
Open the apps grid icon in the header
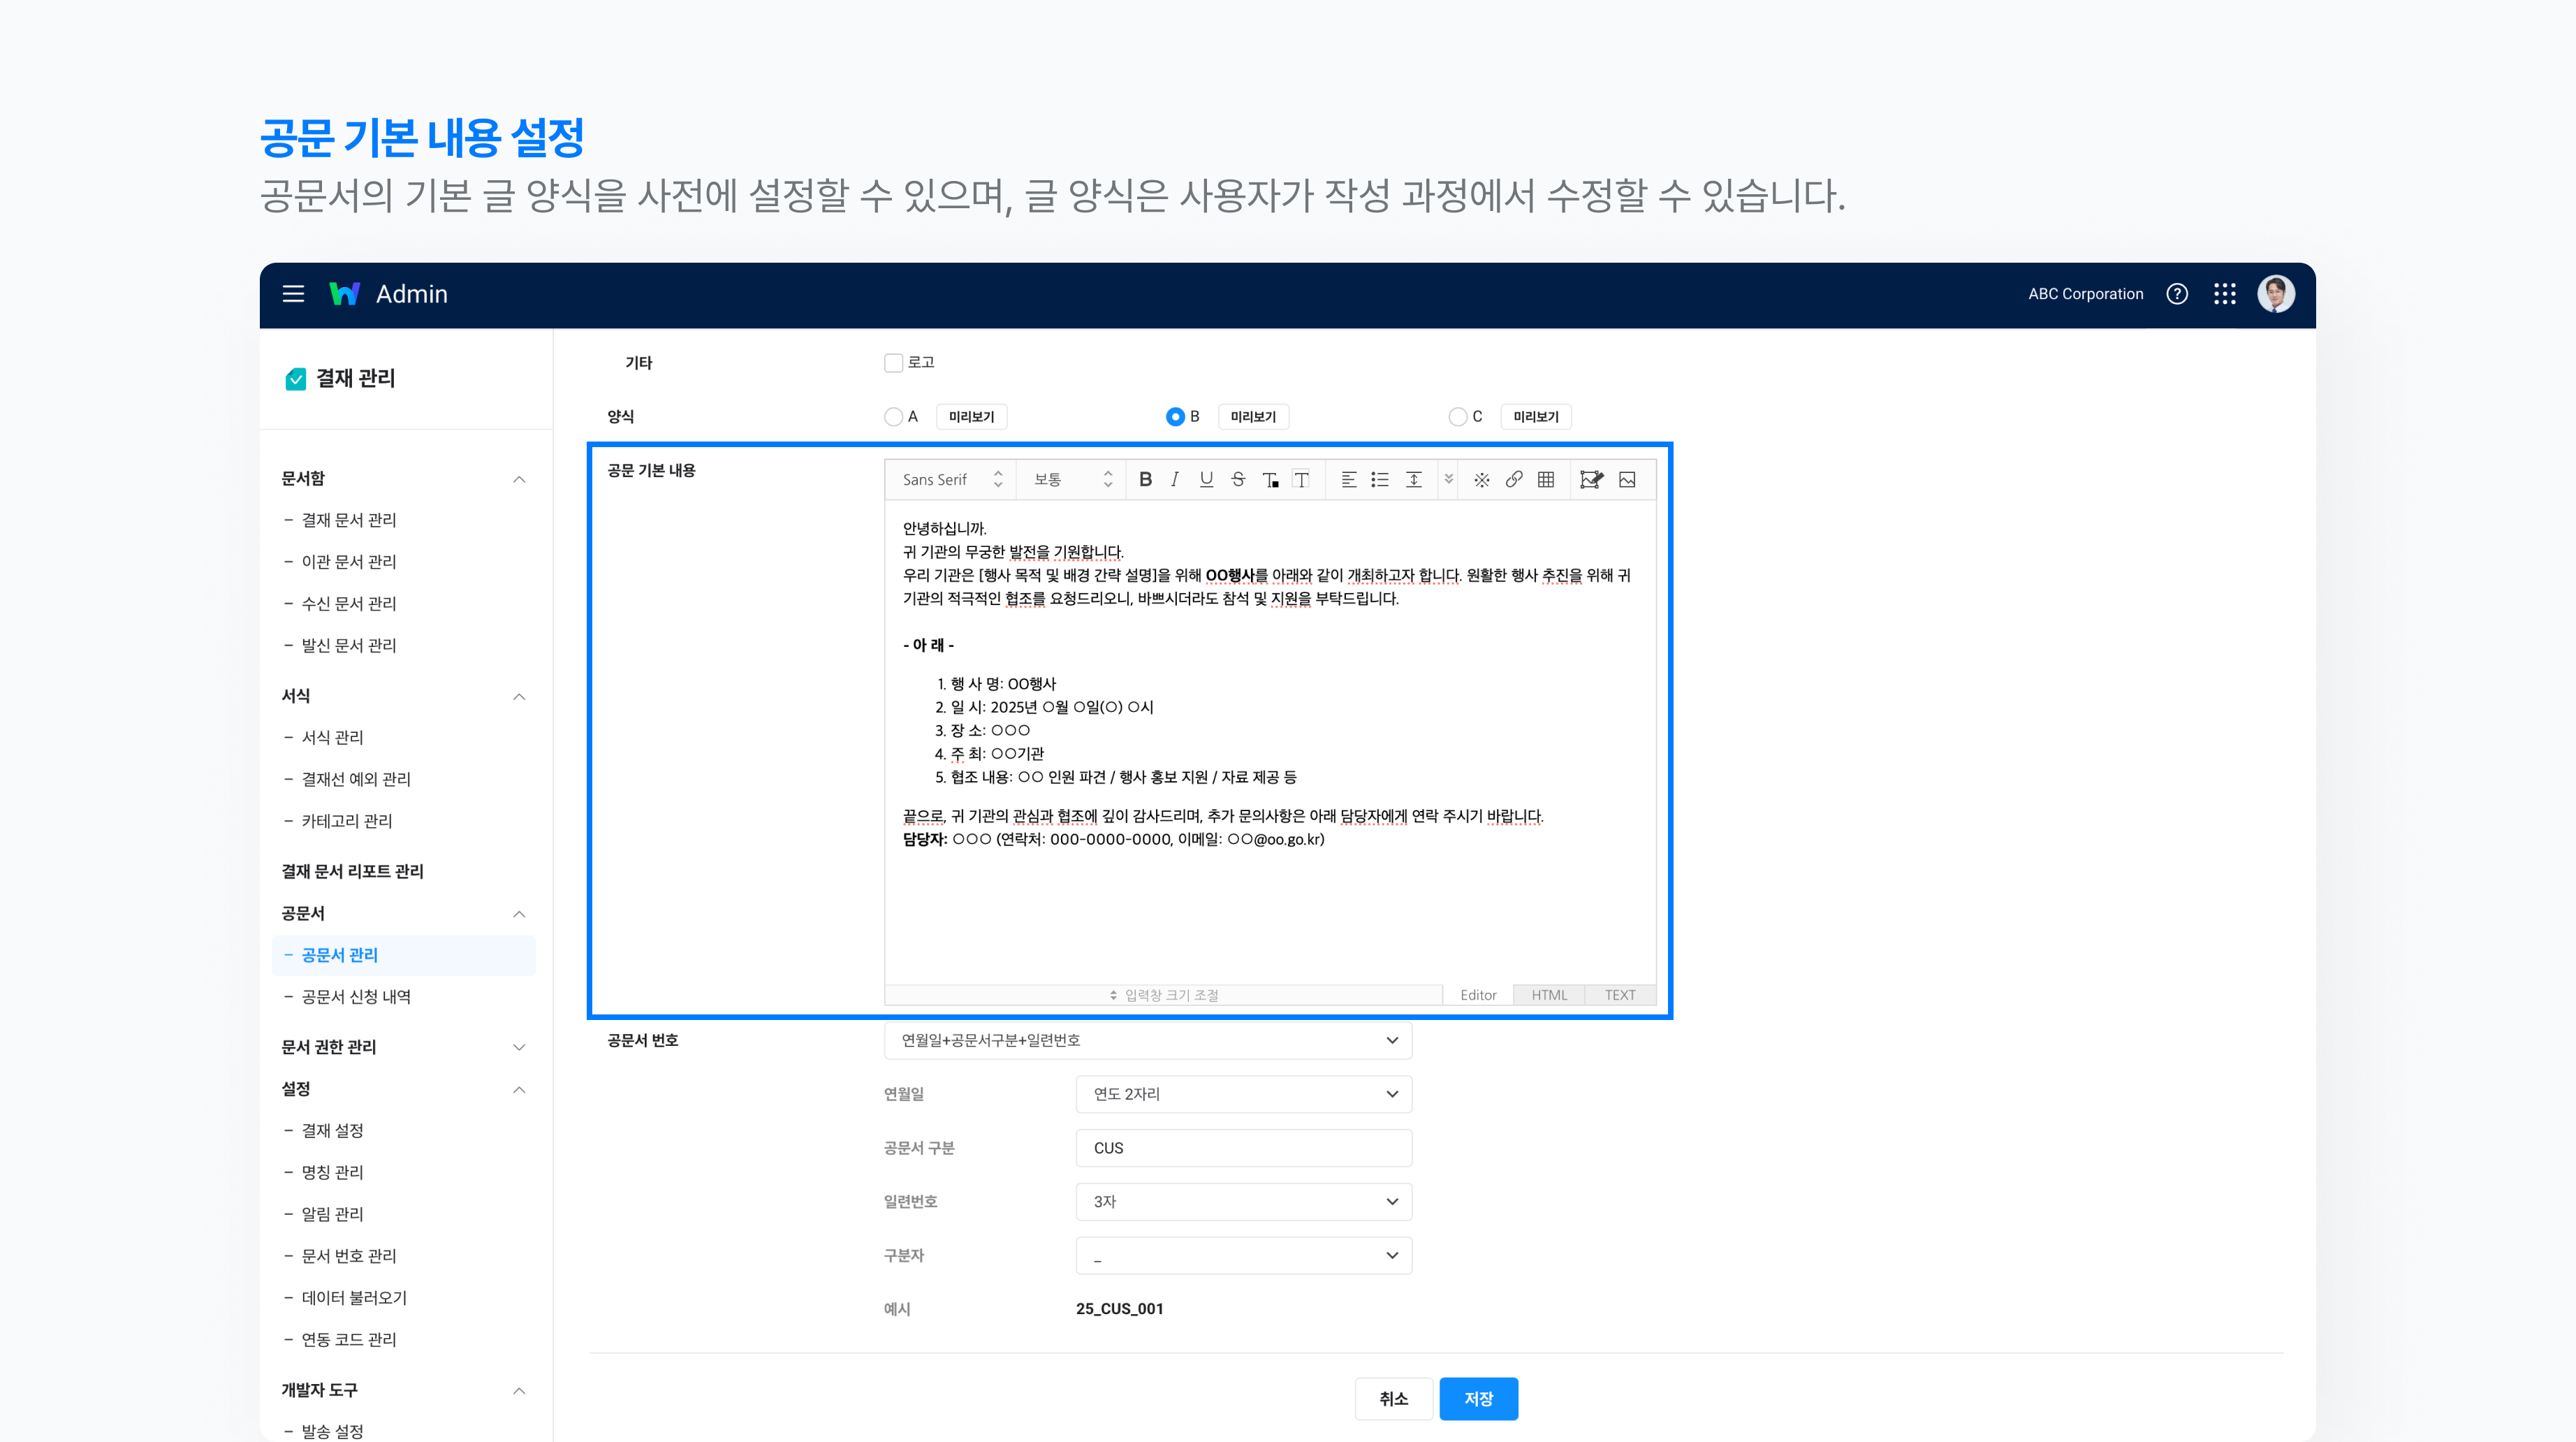coord(2225,294)
